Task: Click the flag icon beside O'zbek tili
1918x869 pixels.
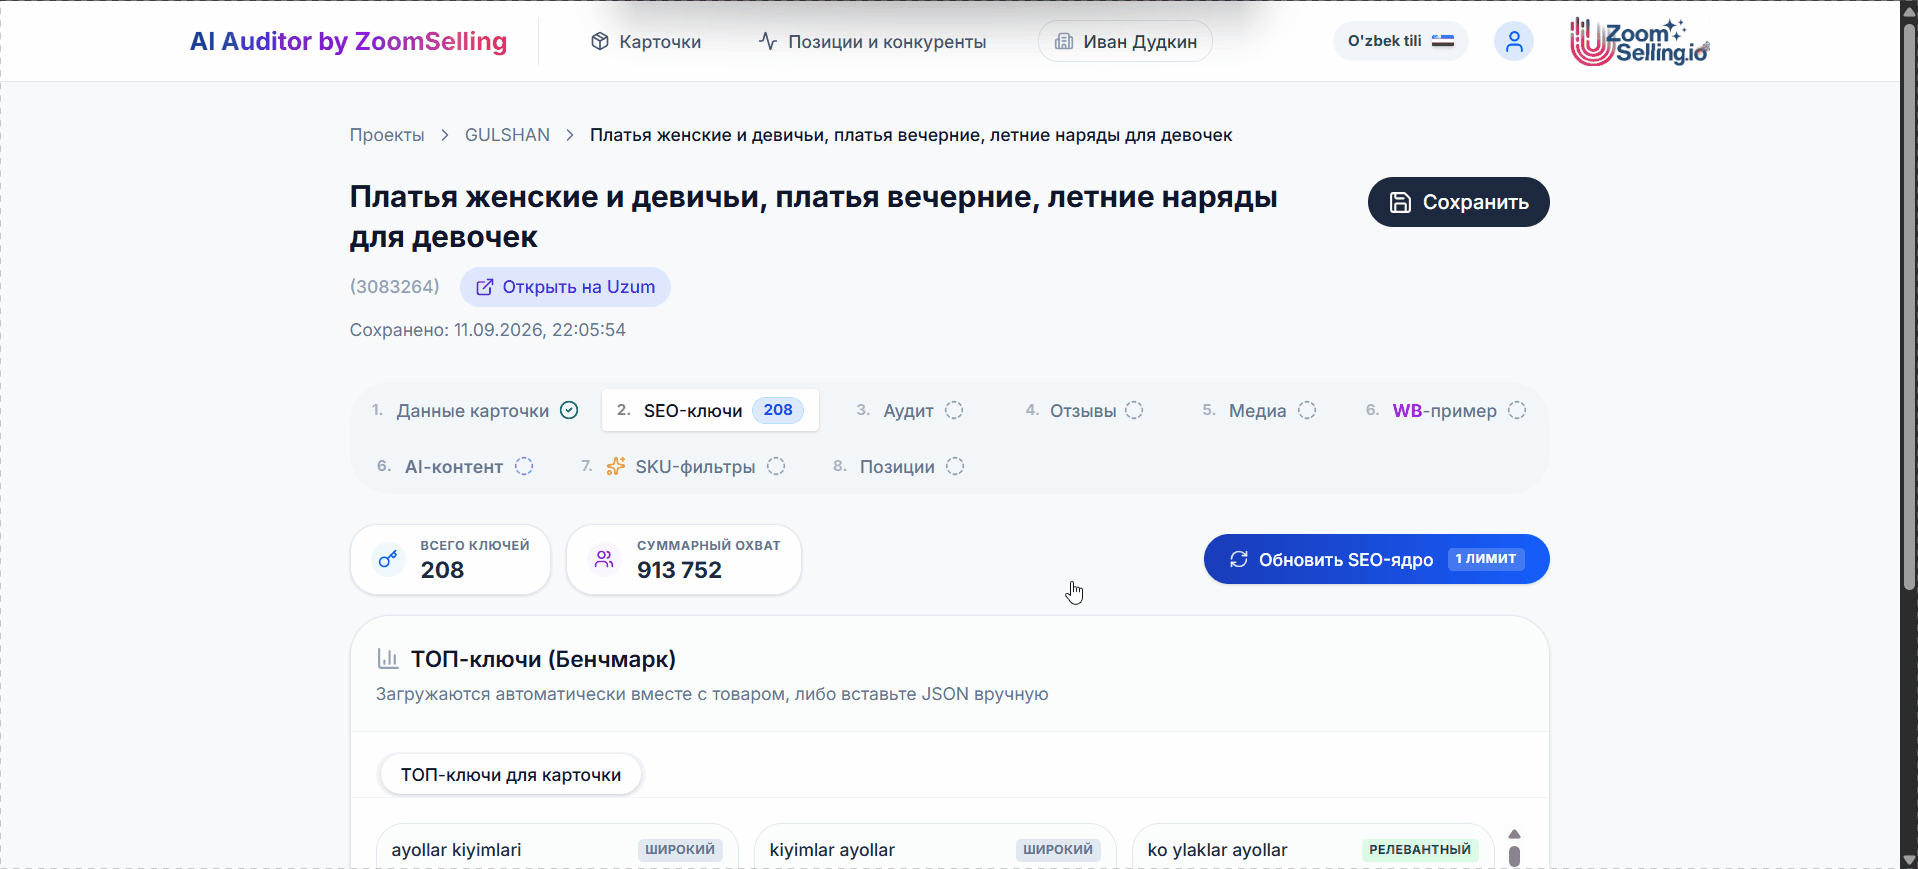Action: [x=1443, y=41]
